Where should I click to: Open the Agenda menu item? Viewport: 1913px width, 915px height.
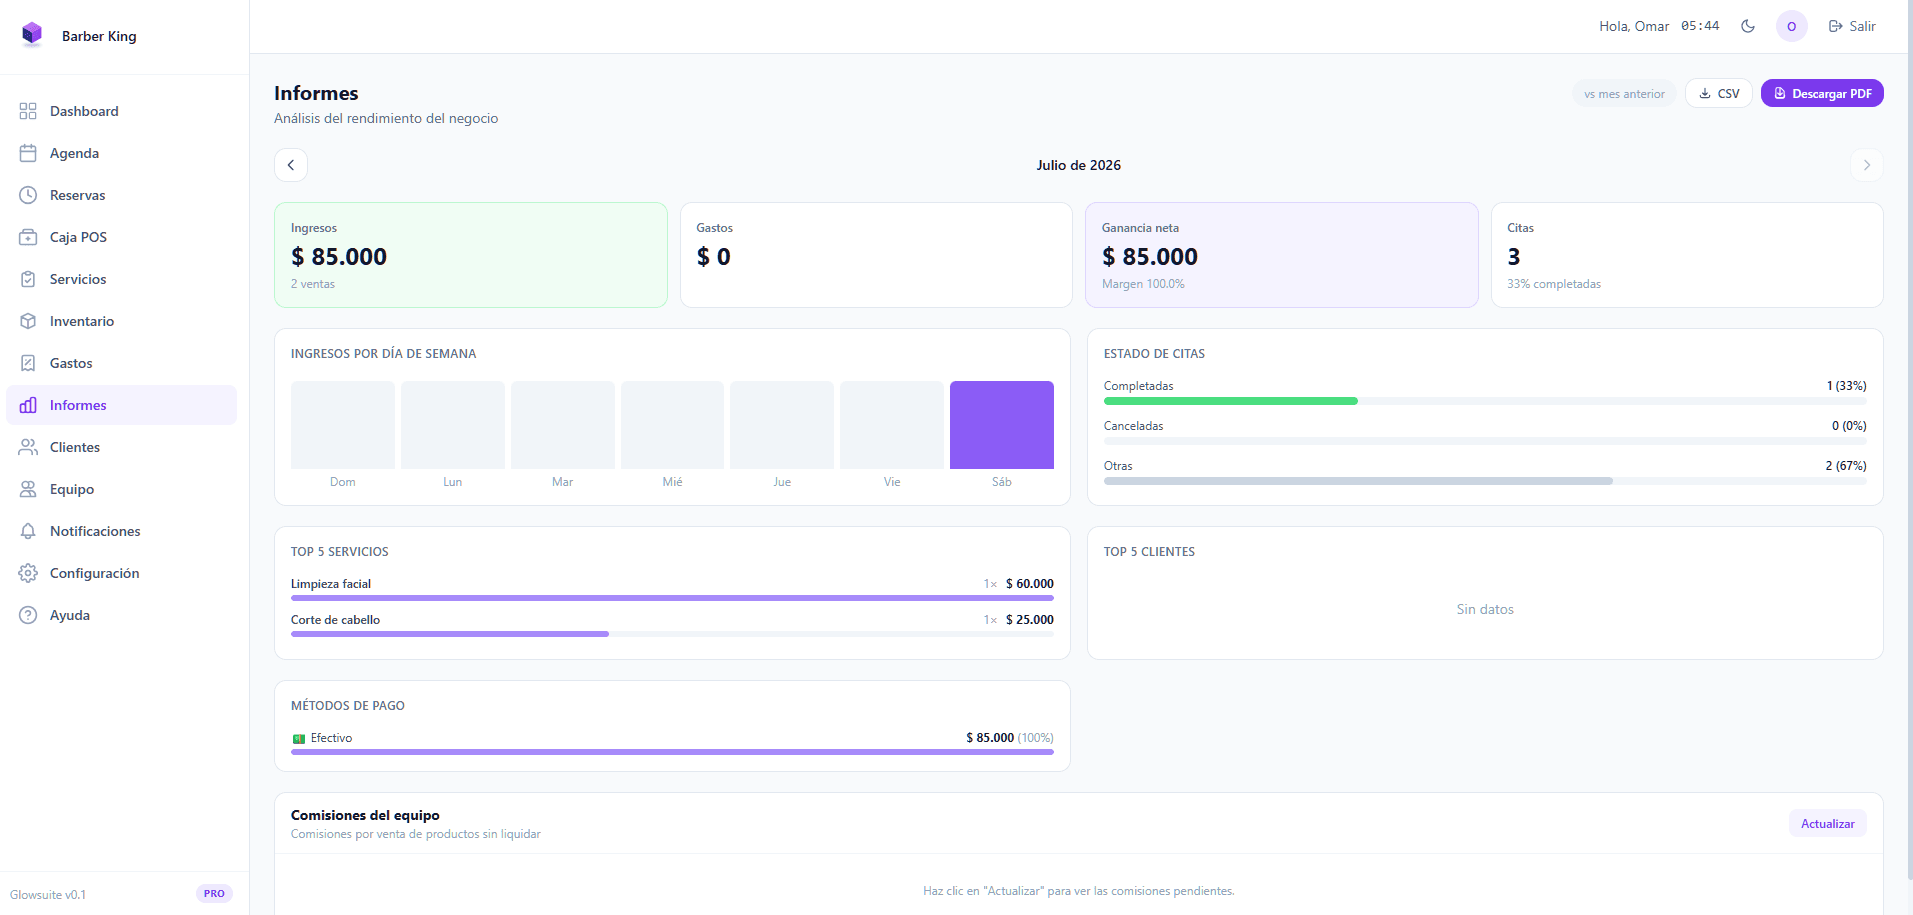(x=121, y=153)
